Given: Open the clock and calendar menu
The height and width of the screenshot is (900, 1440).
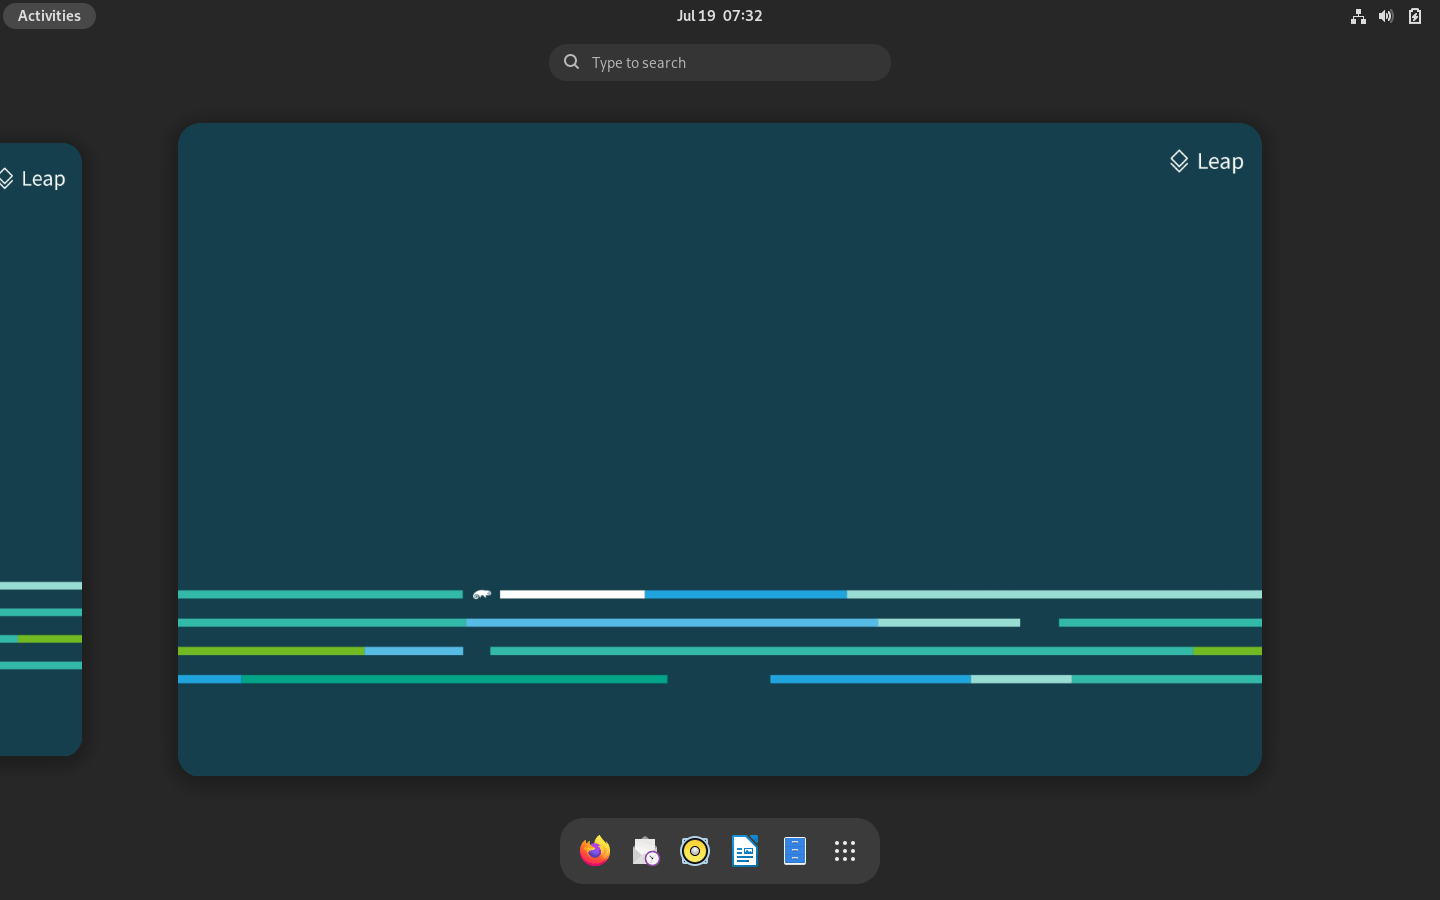Looking at the screenshot, I should tap(719, 16).
